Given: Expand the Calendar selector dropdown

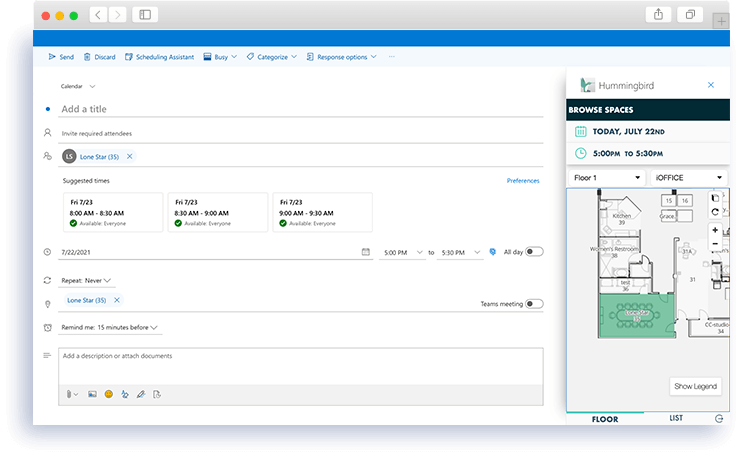Looking at the screenshot, I should (x=78, y=86).
